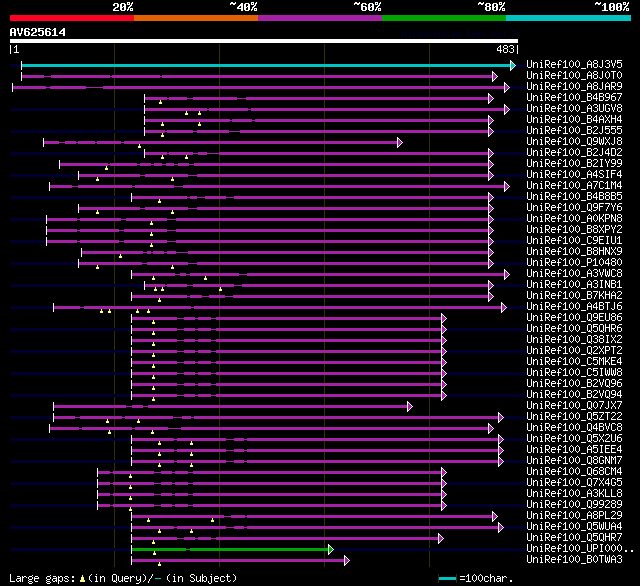Click the yellow gap marker under the UniRef100_B8HNX9 bar
The width and height of the screenshot is (640, 586).
(x=120, y=256)
